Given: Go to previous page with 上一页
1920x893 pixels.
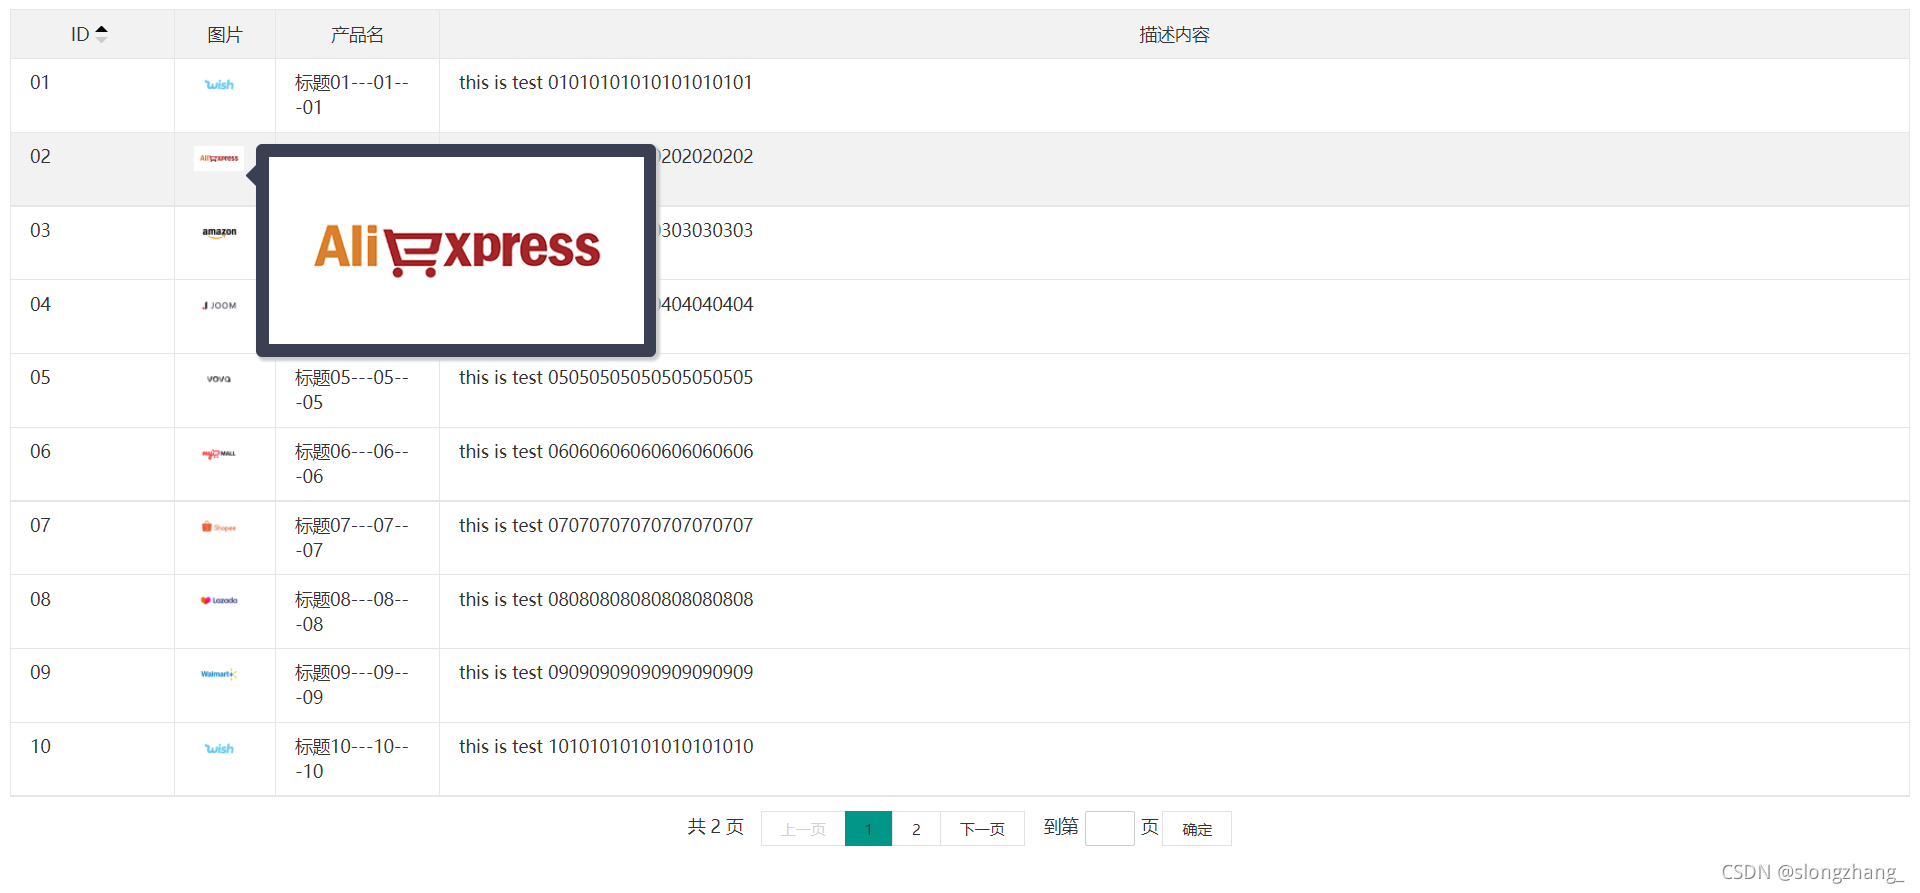Looking at the screenshot, I should (x=803, y=829).
